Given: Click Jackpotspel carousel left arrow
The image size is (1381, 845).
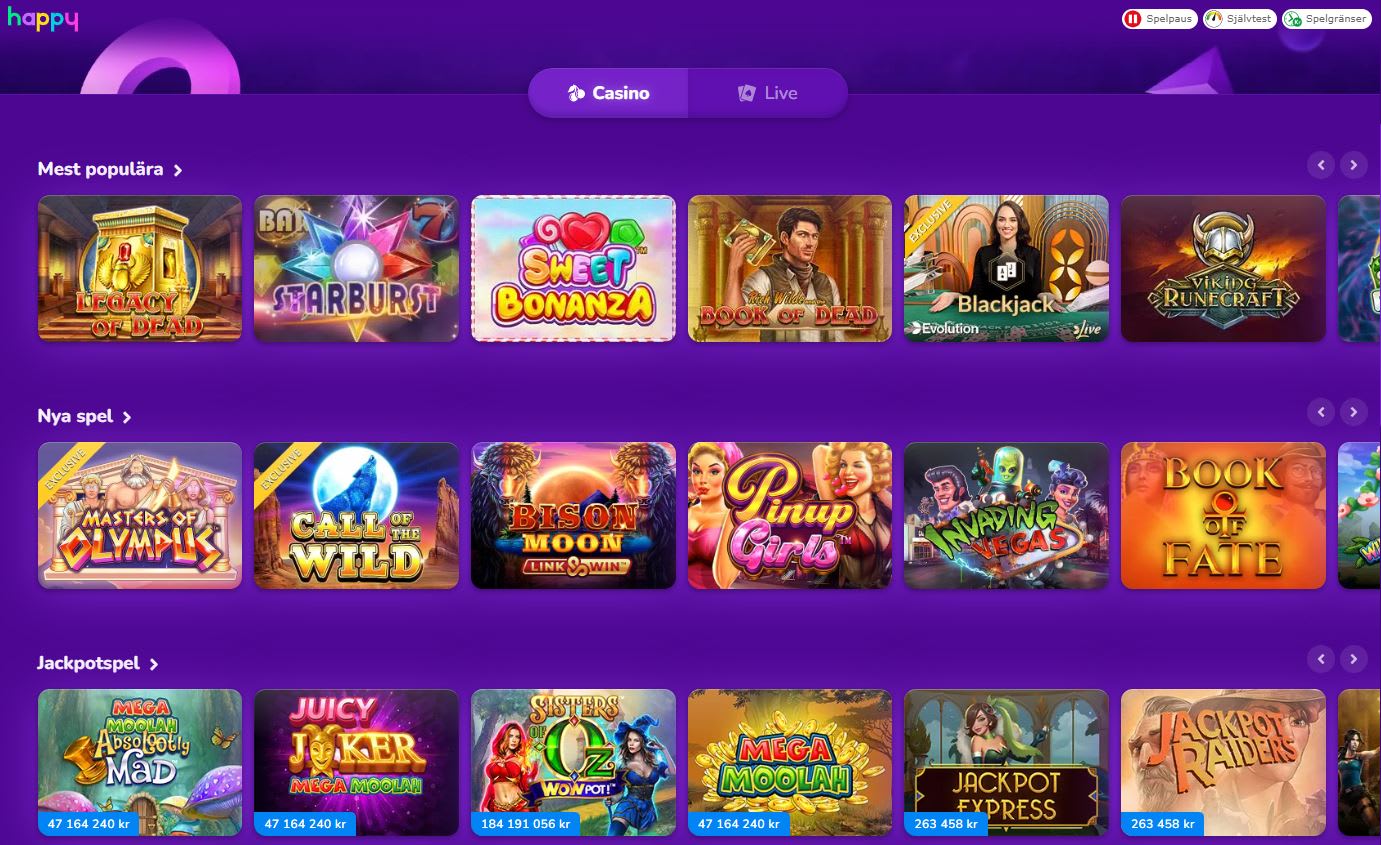Looking at the screenshot, I should tap(1321, 659).
